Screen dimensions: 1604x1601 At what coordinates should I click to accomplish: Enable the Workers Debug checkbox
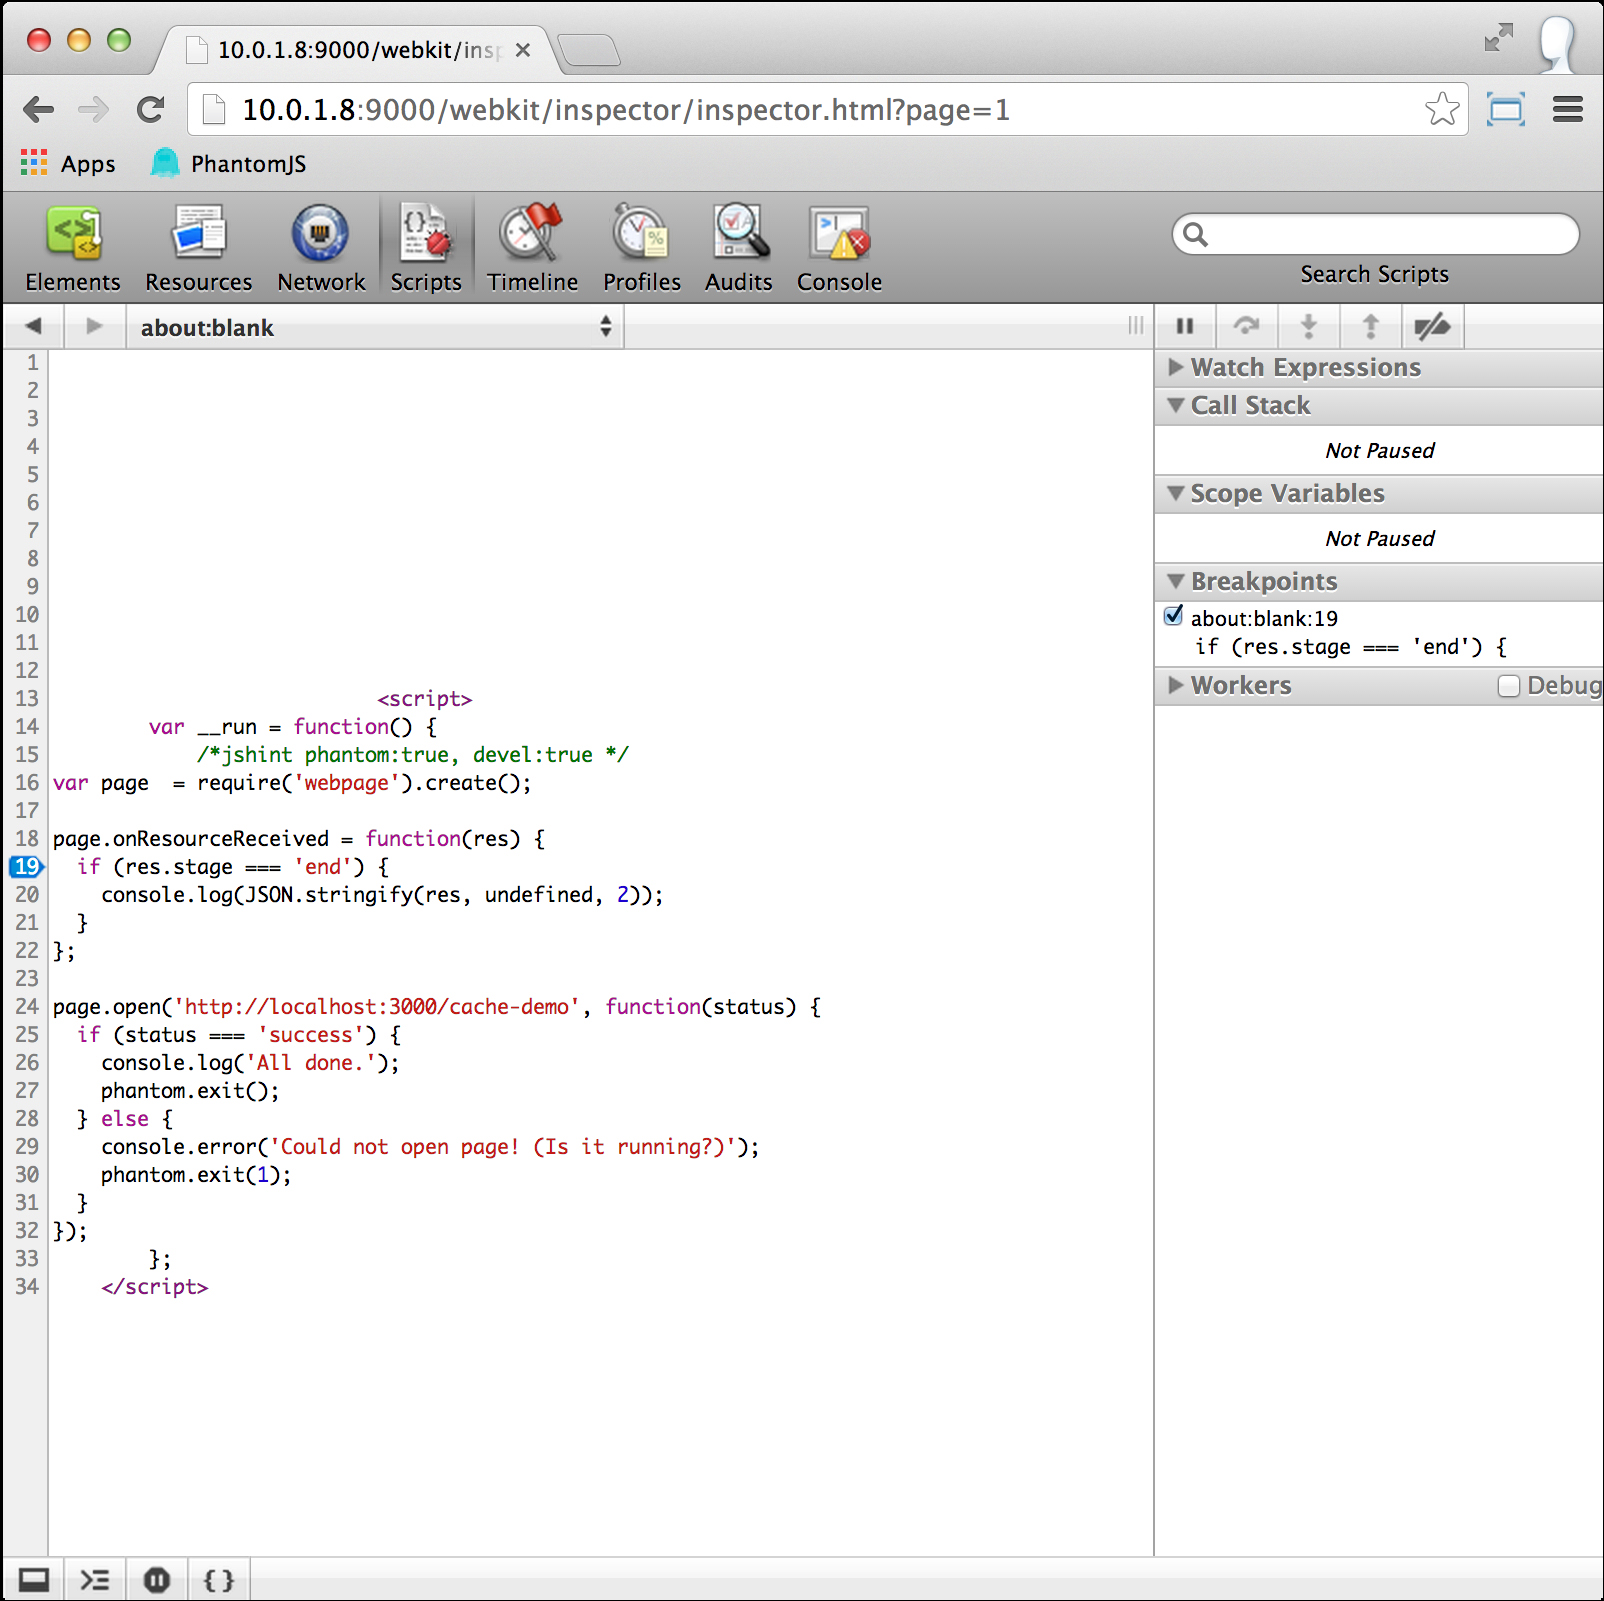(1509, 685)
